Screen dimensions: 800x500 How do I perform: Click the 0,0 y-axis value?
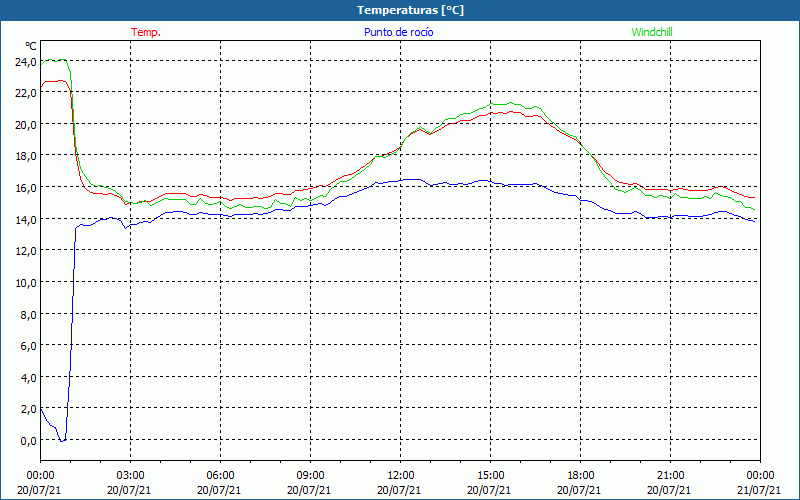pos(28,441)
